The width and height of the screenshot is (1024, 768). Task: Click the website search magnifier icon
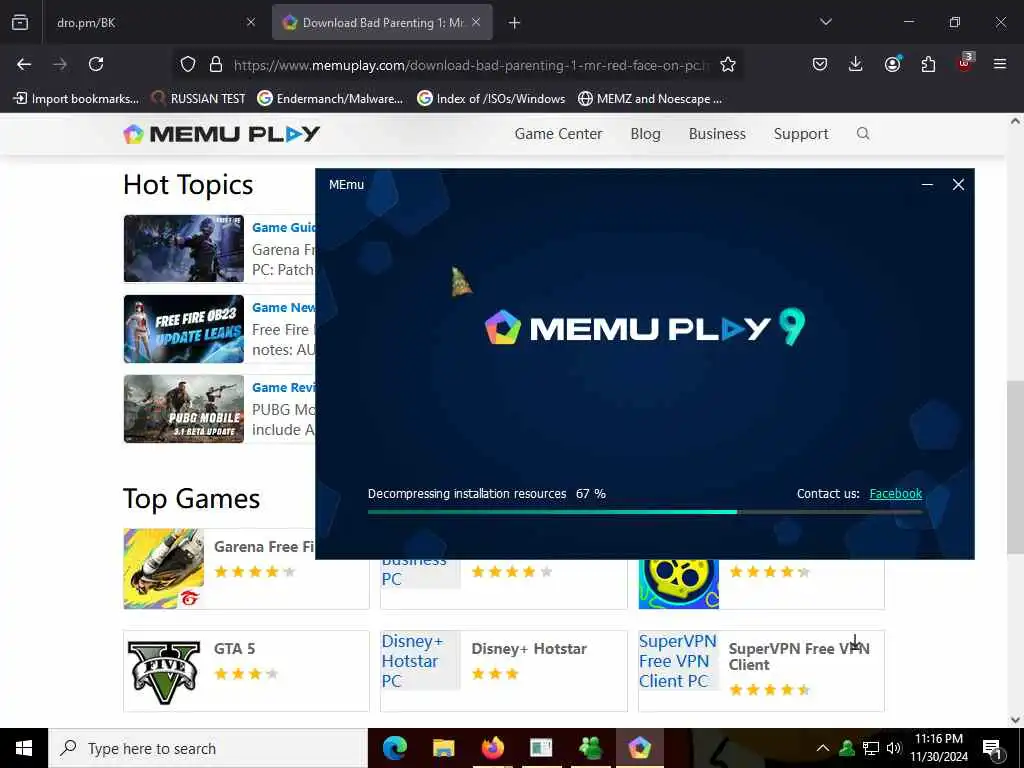tap(863, 134)
